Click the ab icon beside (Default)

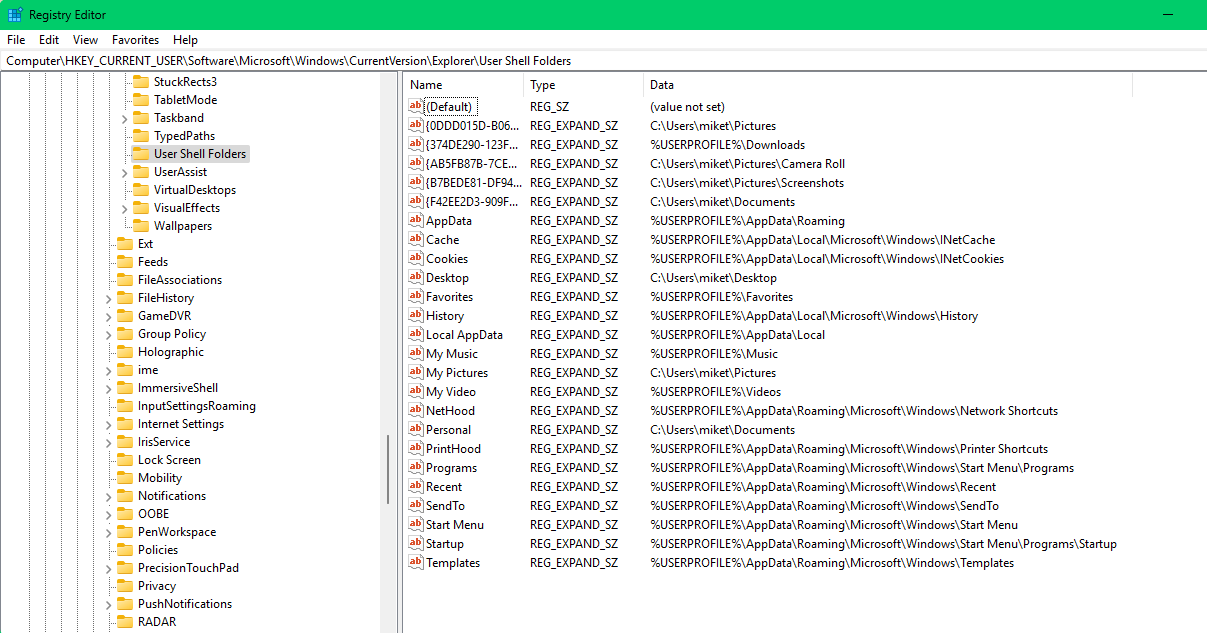(x=417, y=106)
